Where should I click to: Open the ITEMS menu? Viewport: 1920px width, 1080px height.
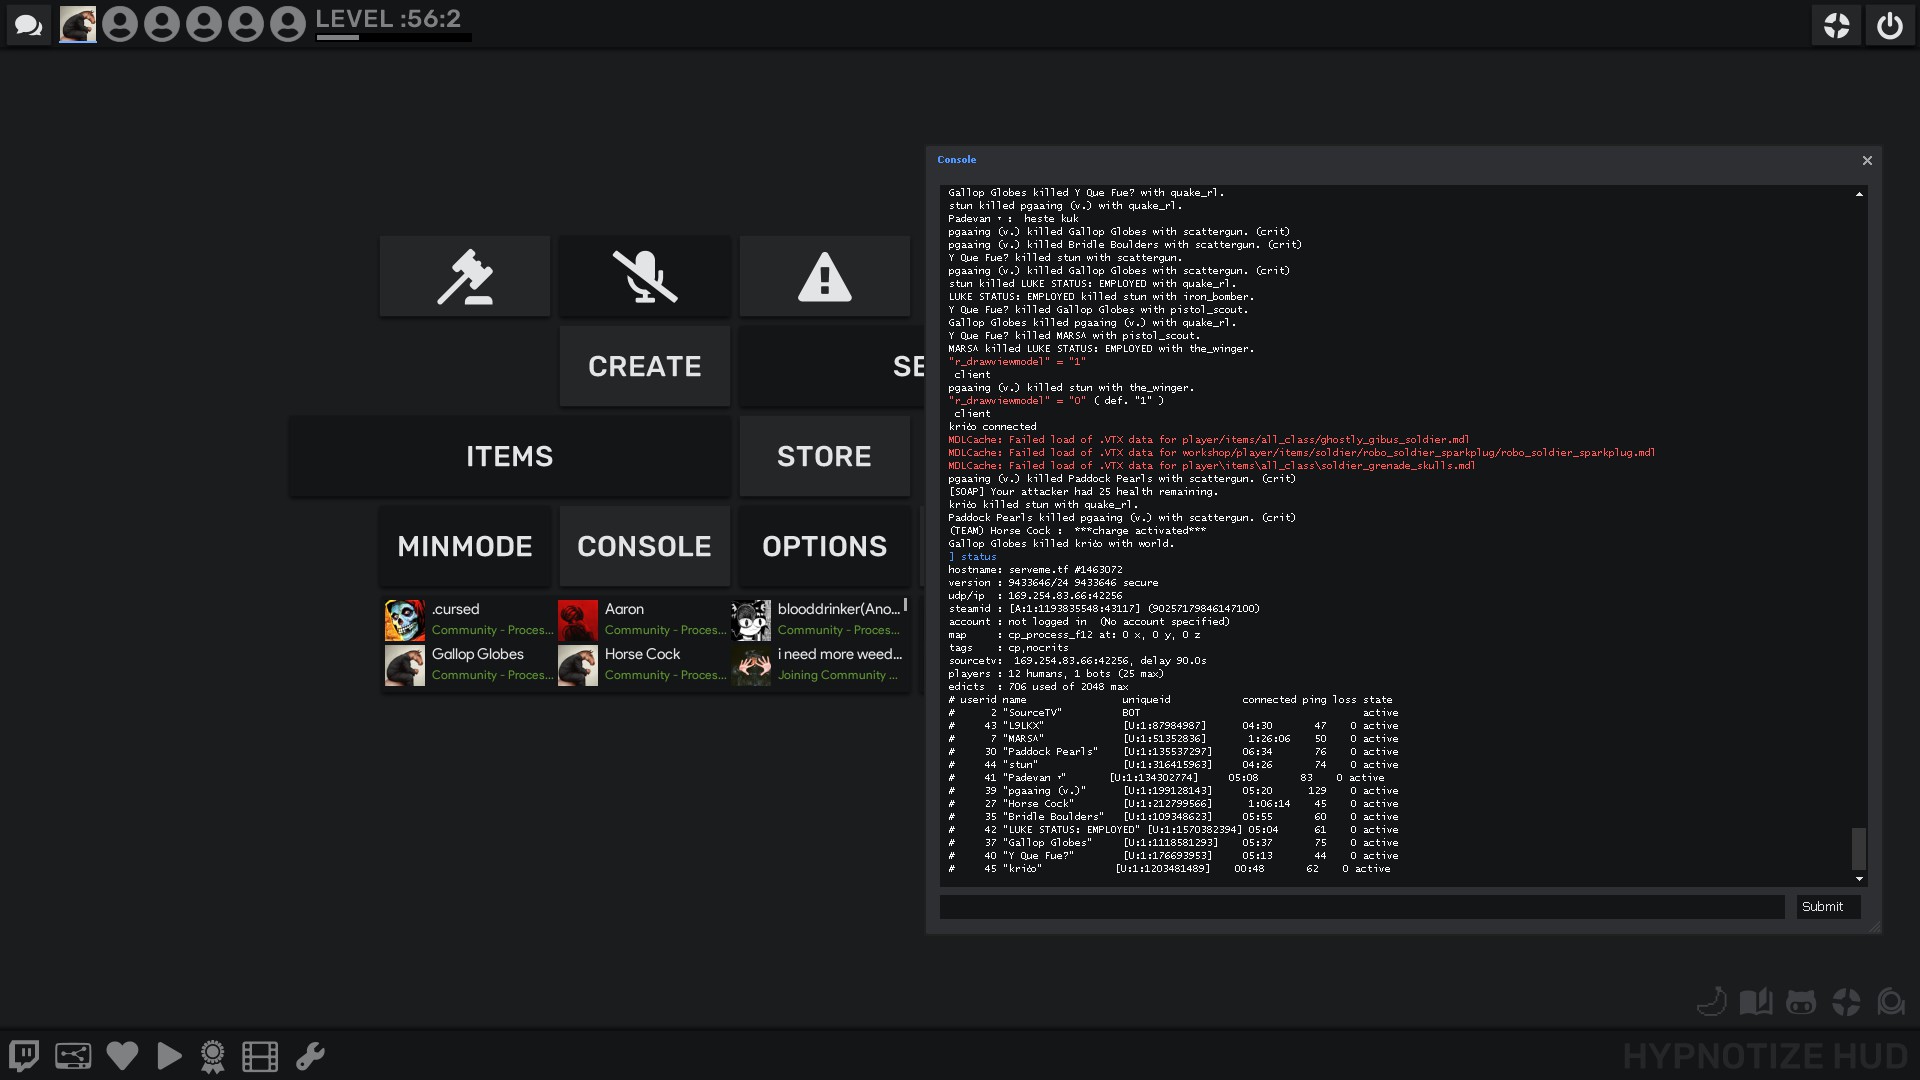509,457
